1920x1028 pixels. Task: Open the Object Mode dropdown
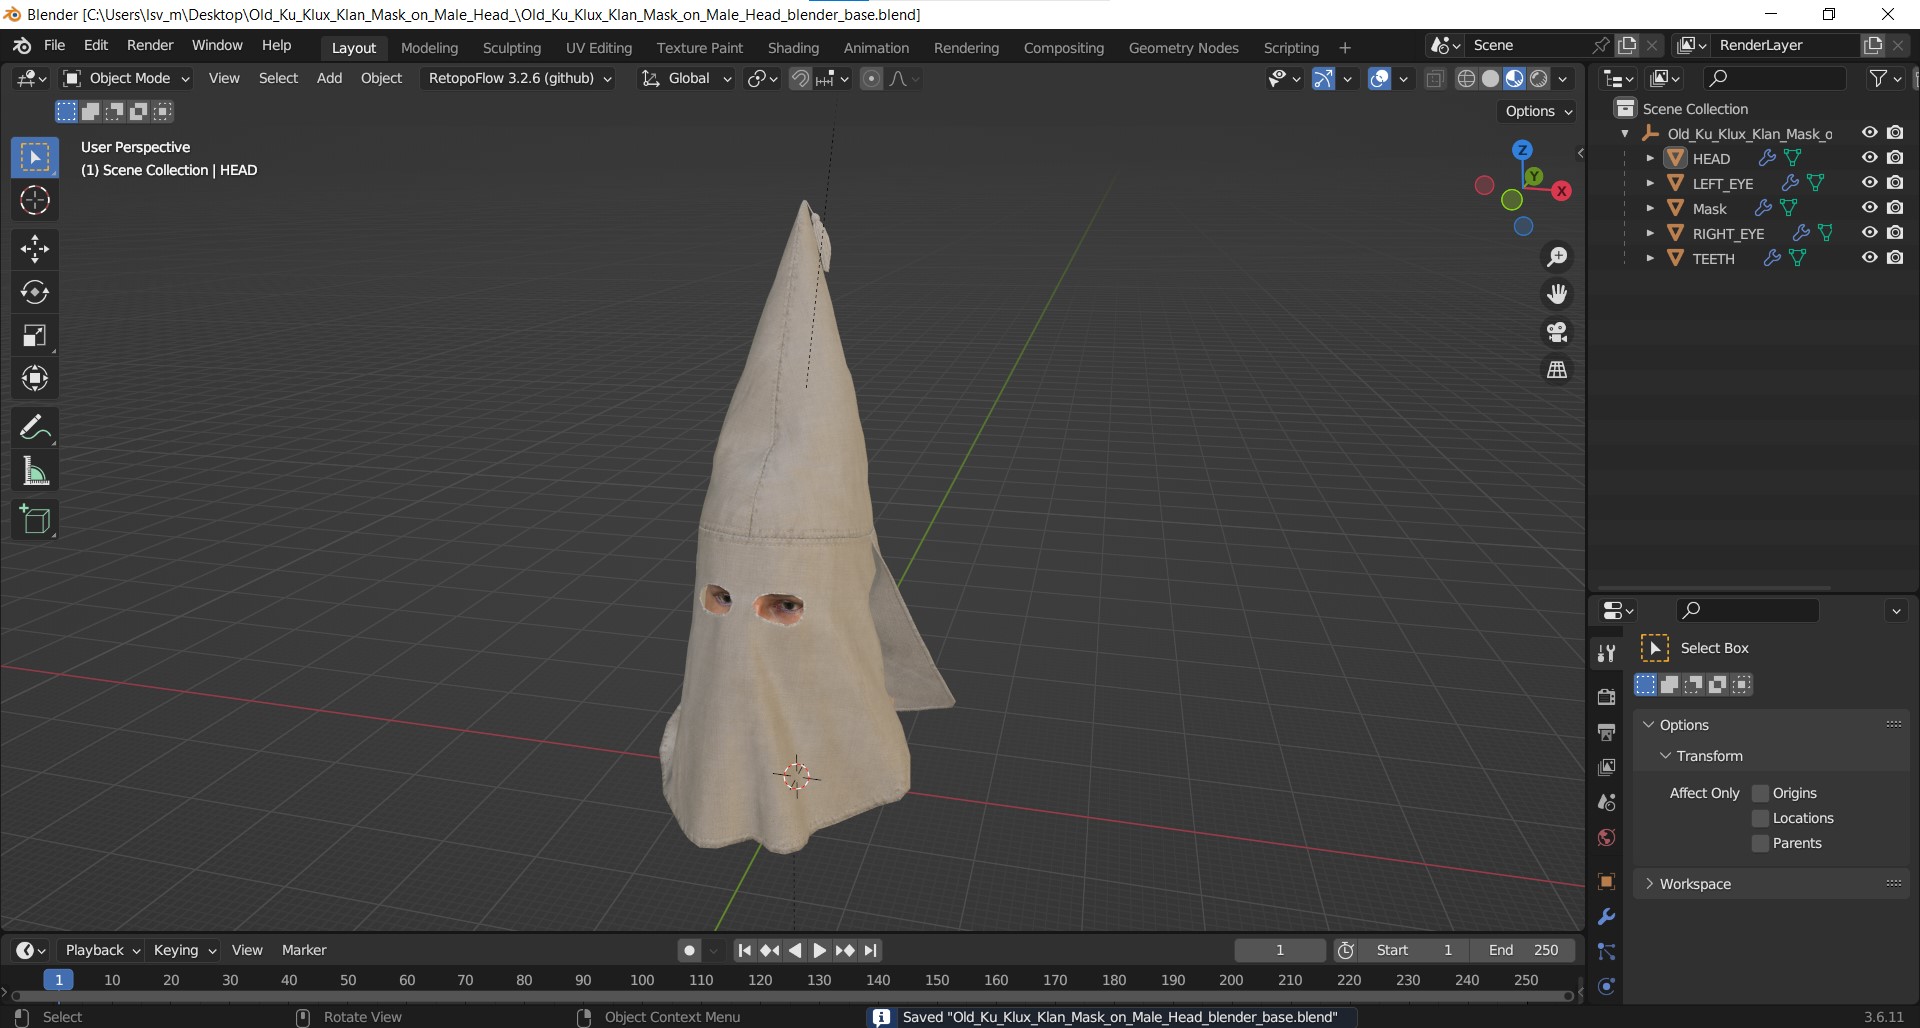click(x=126, y=78)
